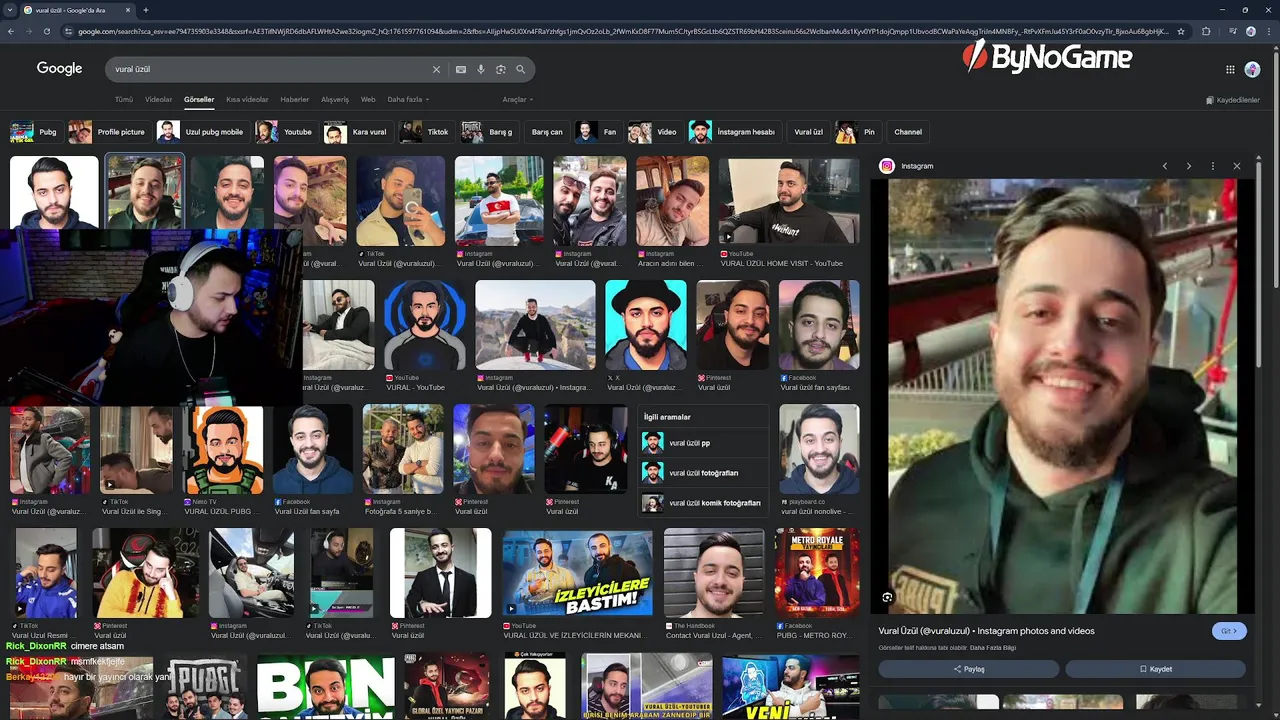1280x720 pixels.
Task: Open Google Lens image search icon
Action: 501,69
